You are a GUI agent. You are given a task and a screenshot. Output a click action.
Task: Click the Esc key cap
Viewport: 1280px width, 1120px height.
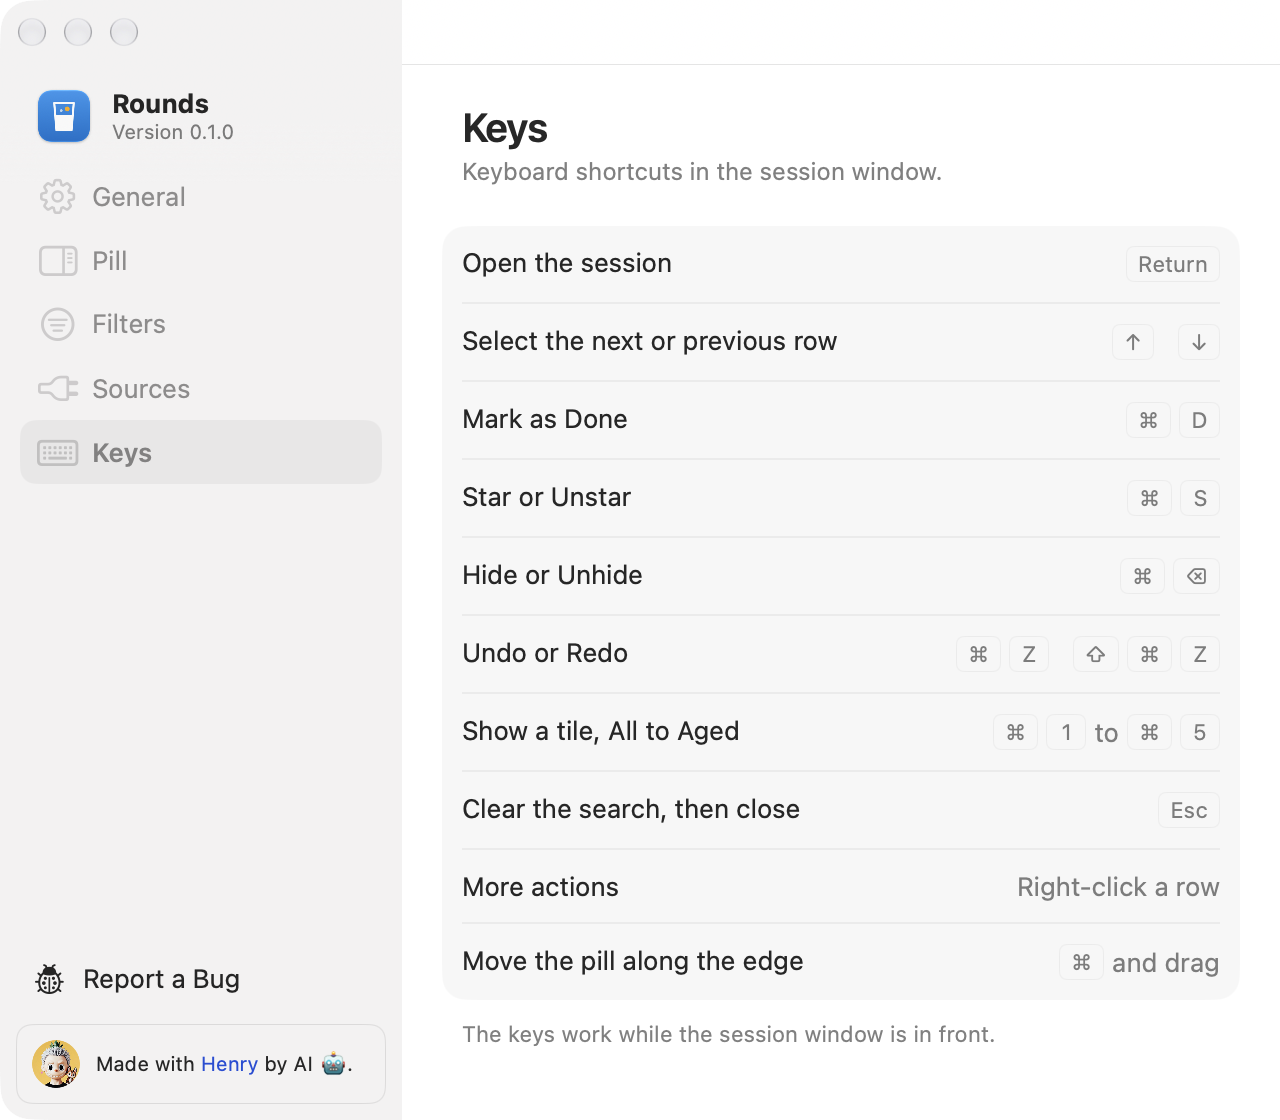(1189, 810)
